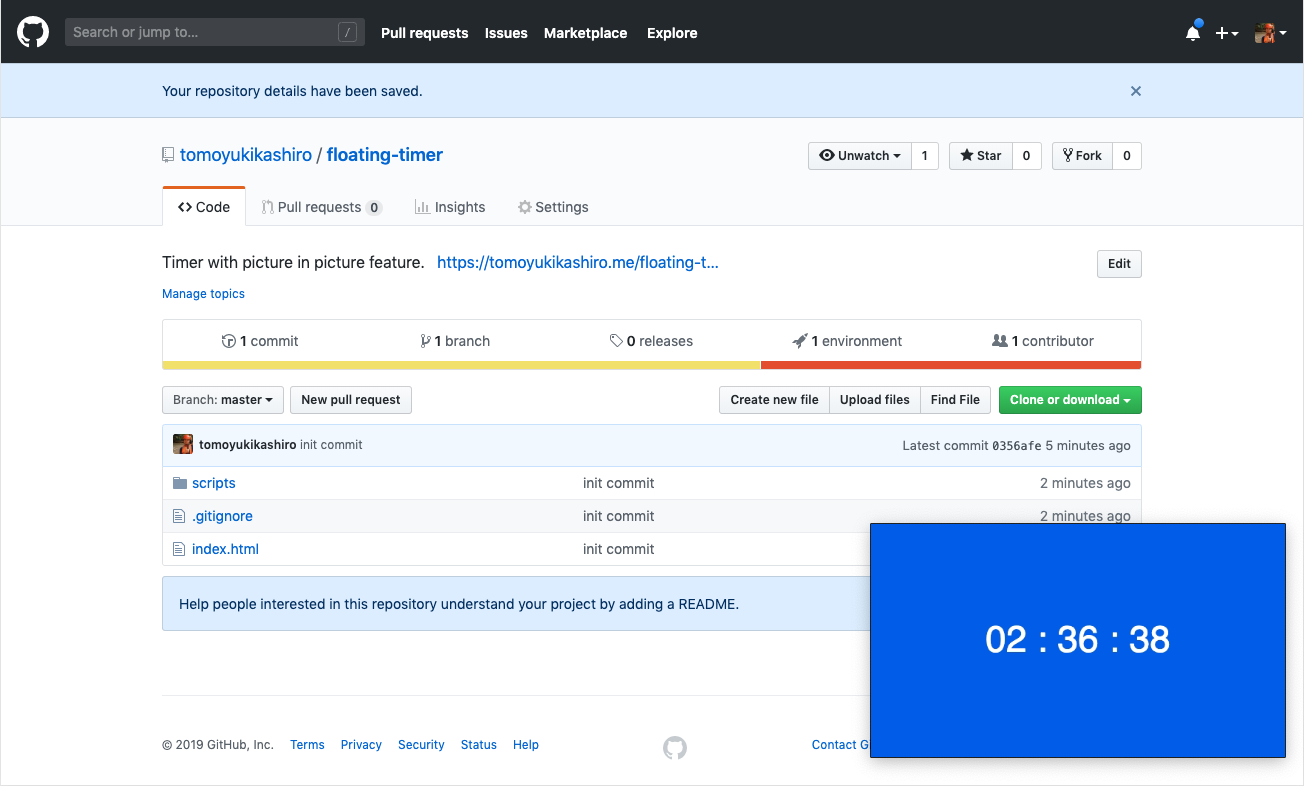Image resolution: width=1304 pixels, height=786 pixels.
Task: Open the Clone or download dropdown
Action: tap(1069, 399)
